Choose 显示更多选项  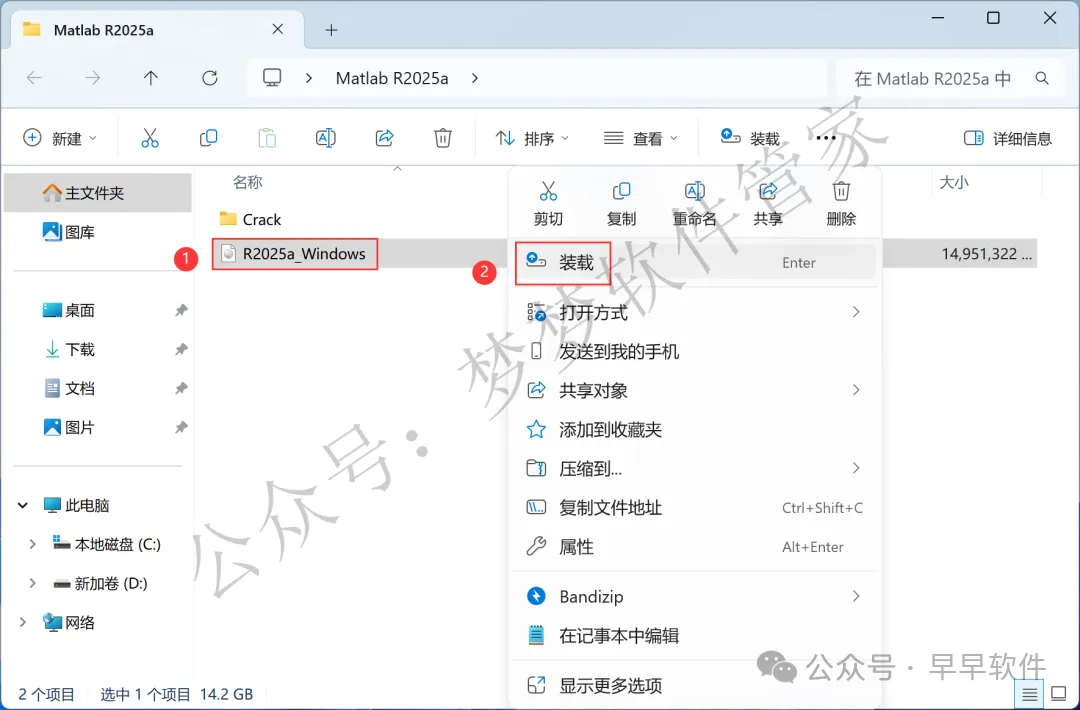(696, 685)
